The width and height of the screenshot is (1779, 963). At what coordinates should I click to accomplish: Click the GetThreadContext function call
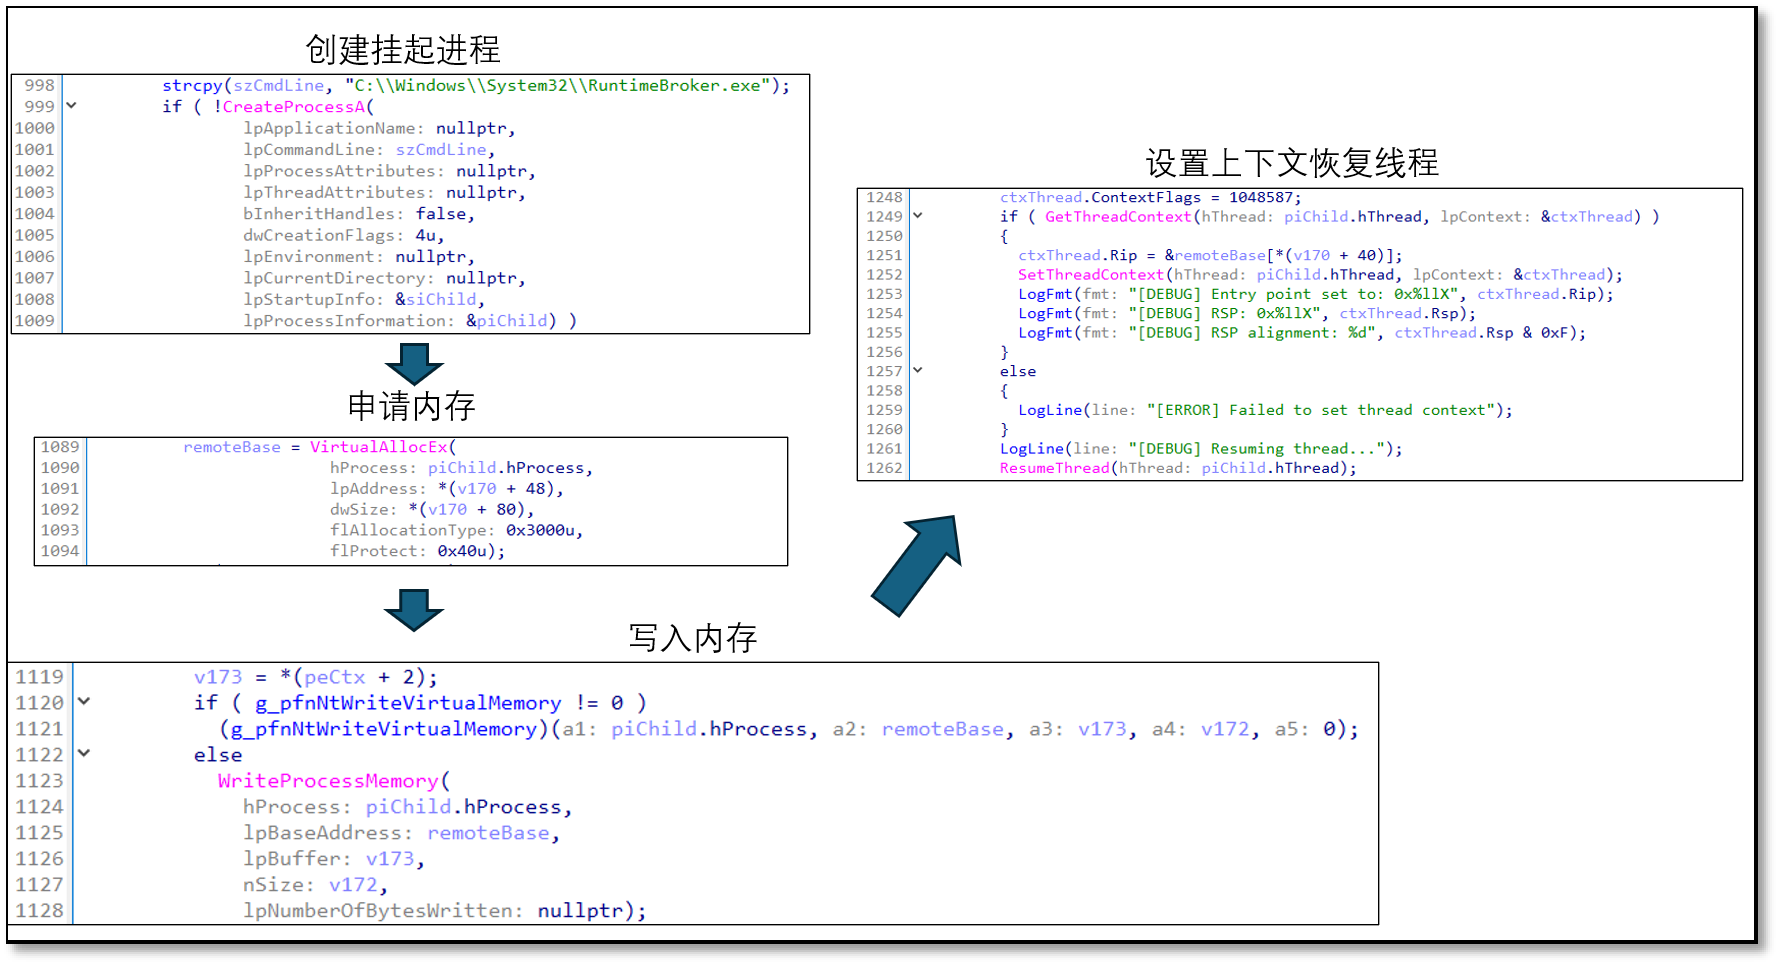click(x=1118, y=217)
